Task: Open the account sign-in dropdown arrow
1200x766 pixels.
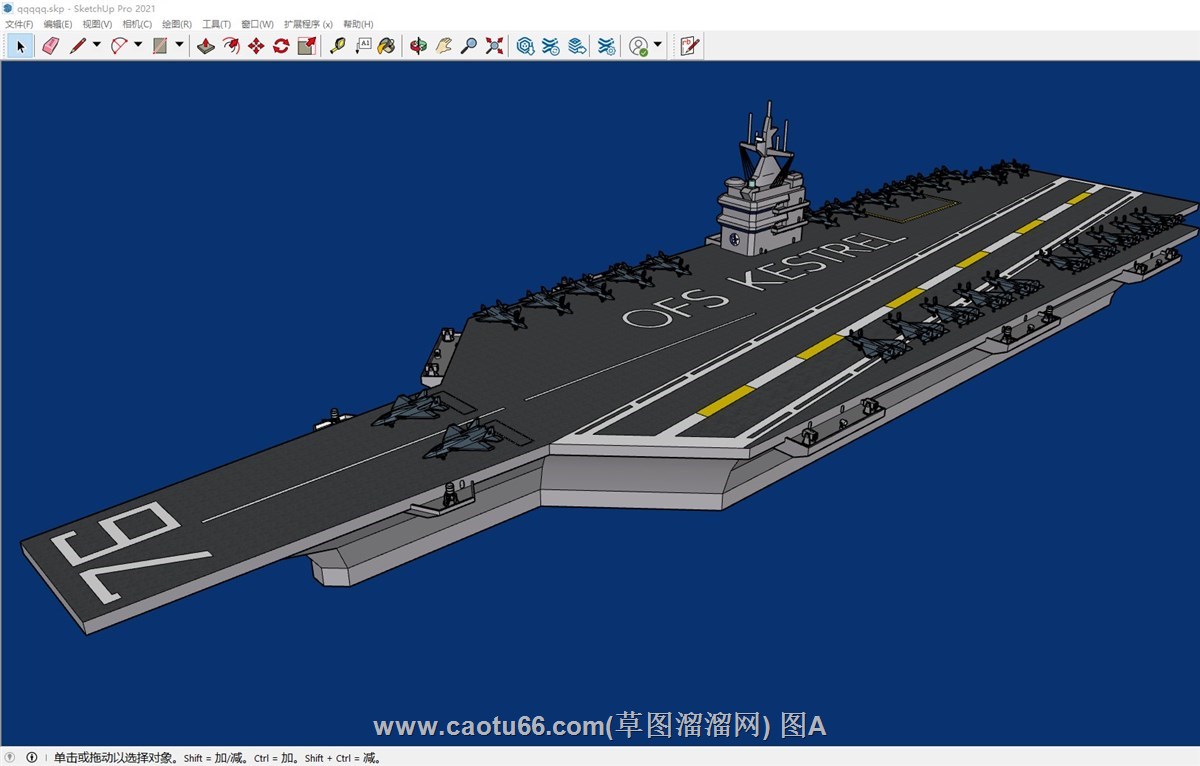Action: [658, 46]
